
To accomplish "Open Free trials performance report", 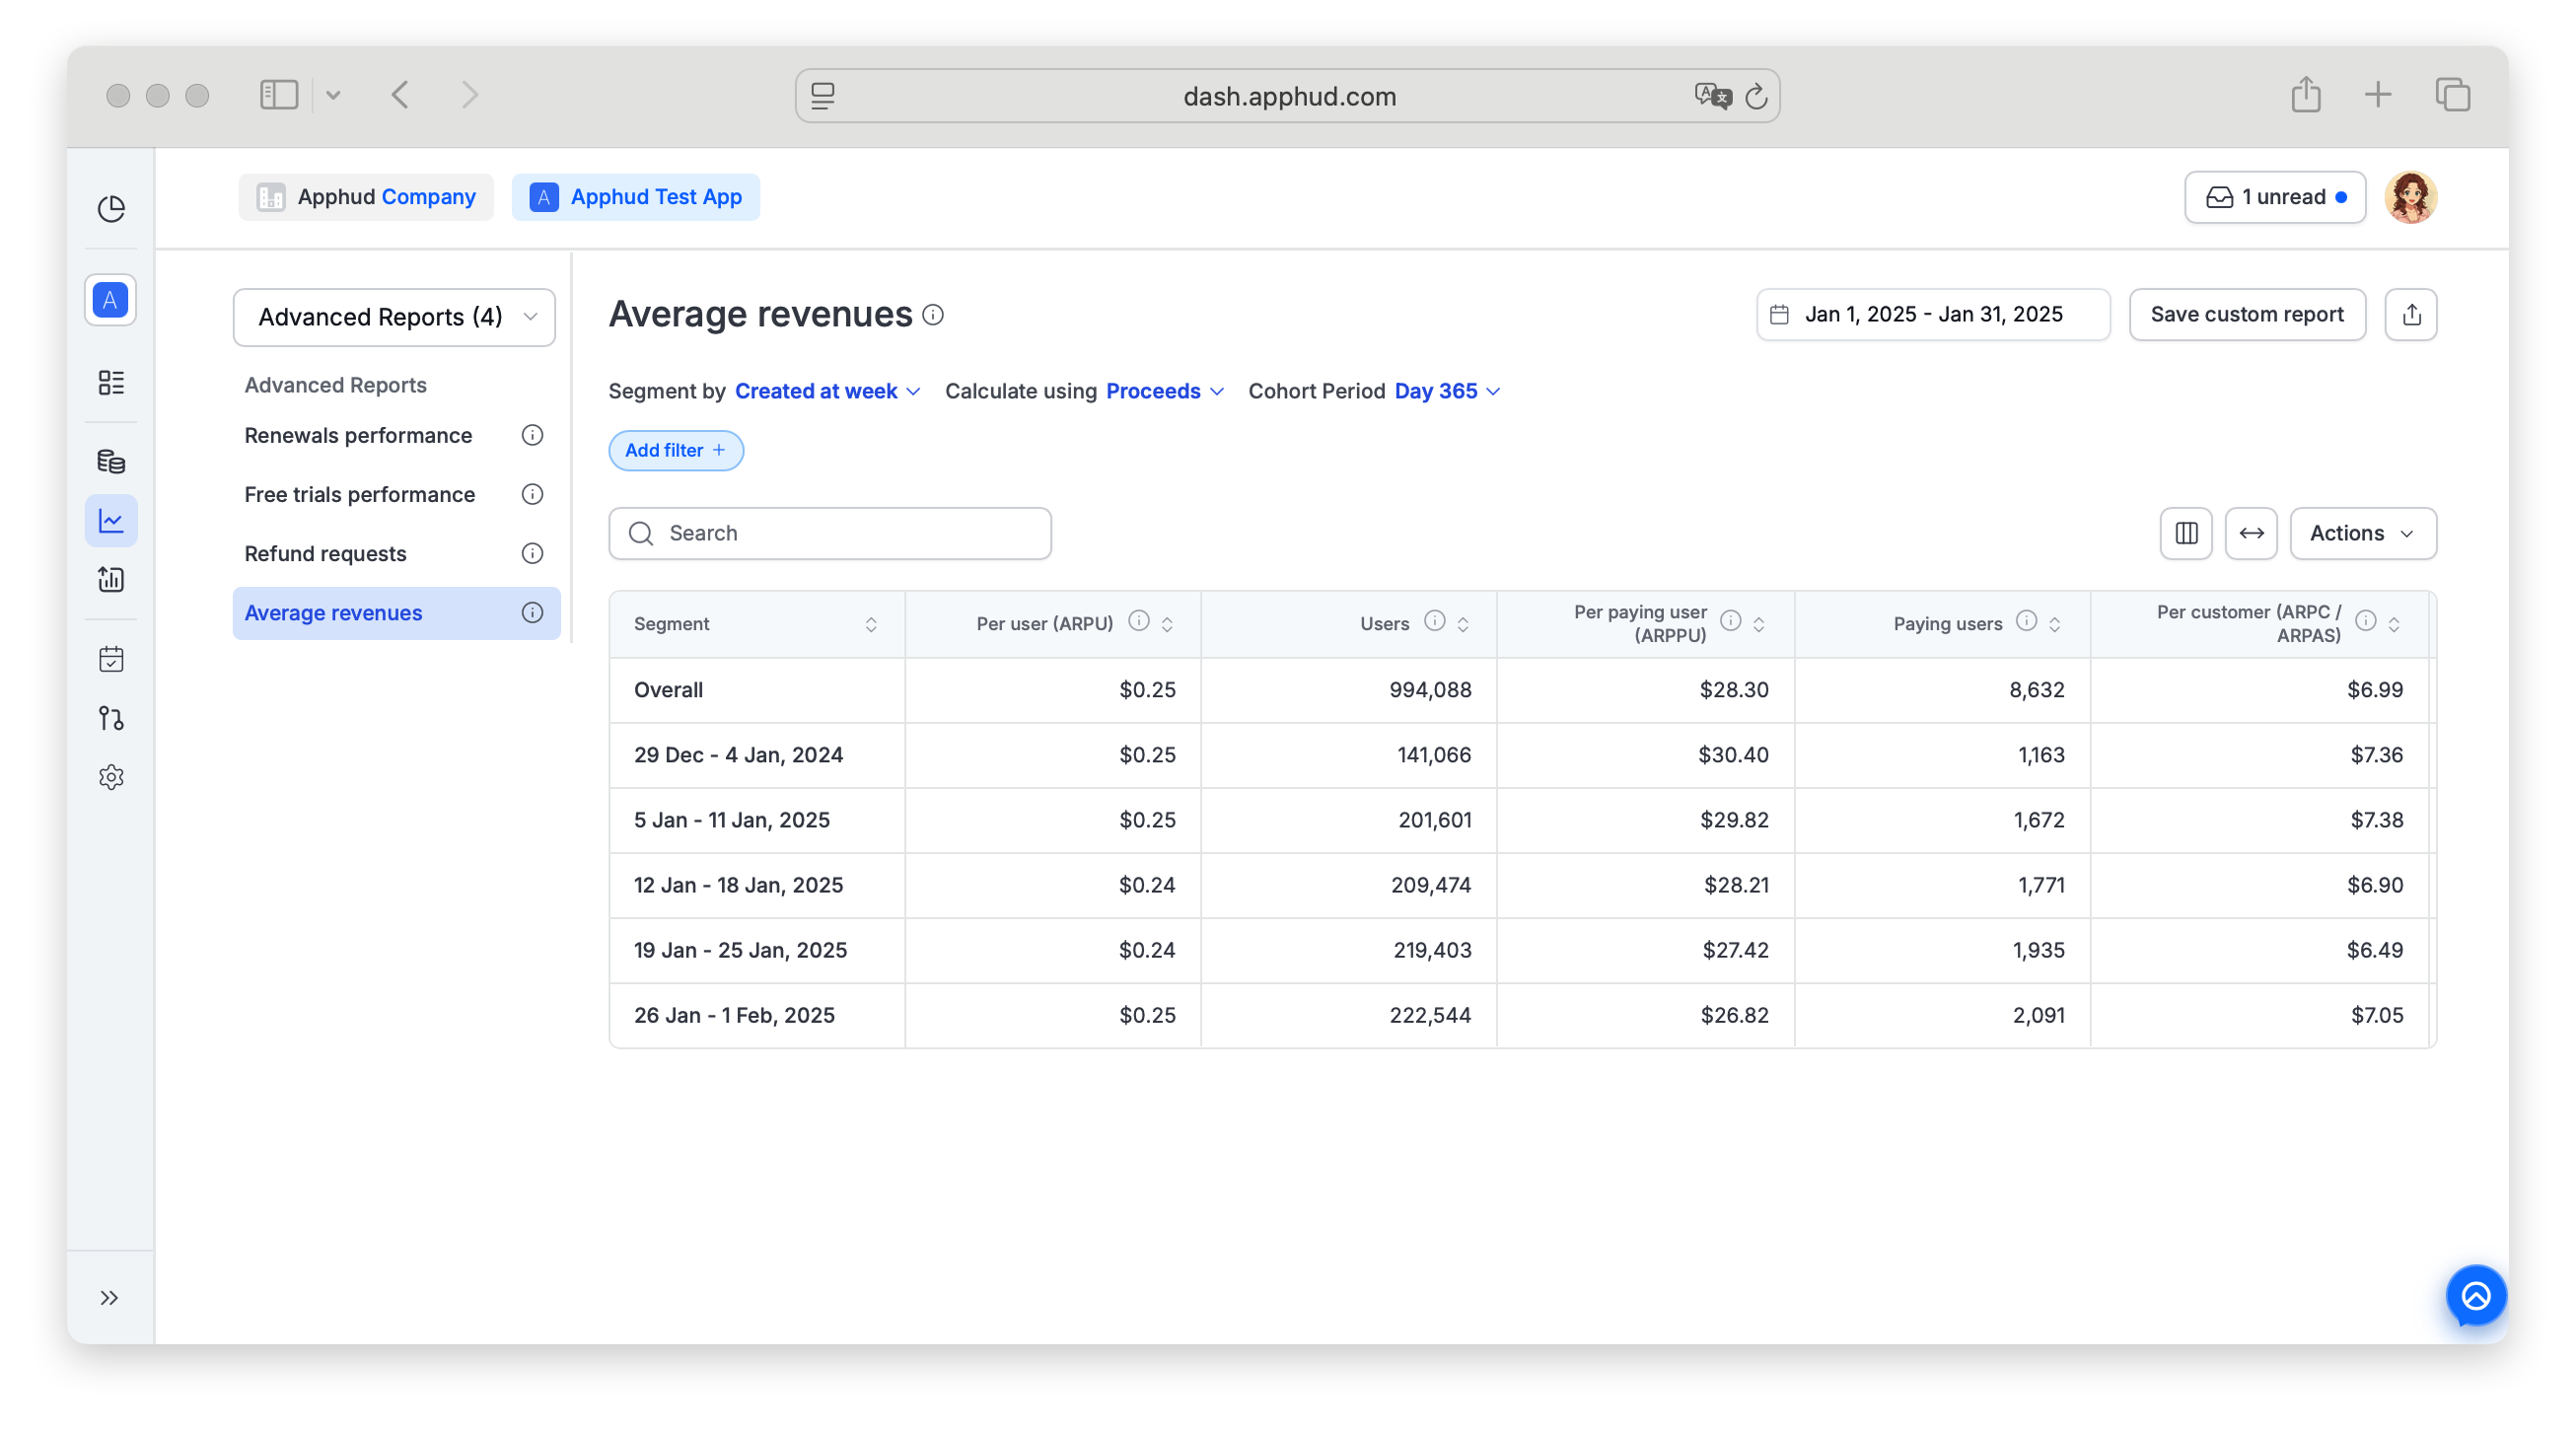I will coord(359,494).
